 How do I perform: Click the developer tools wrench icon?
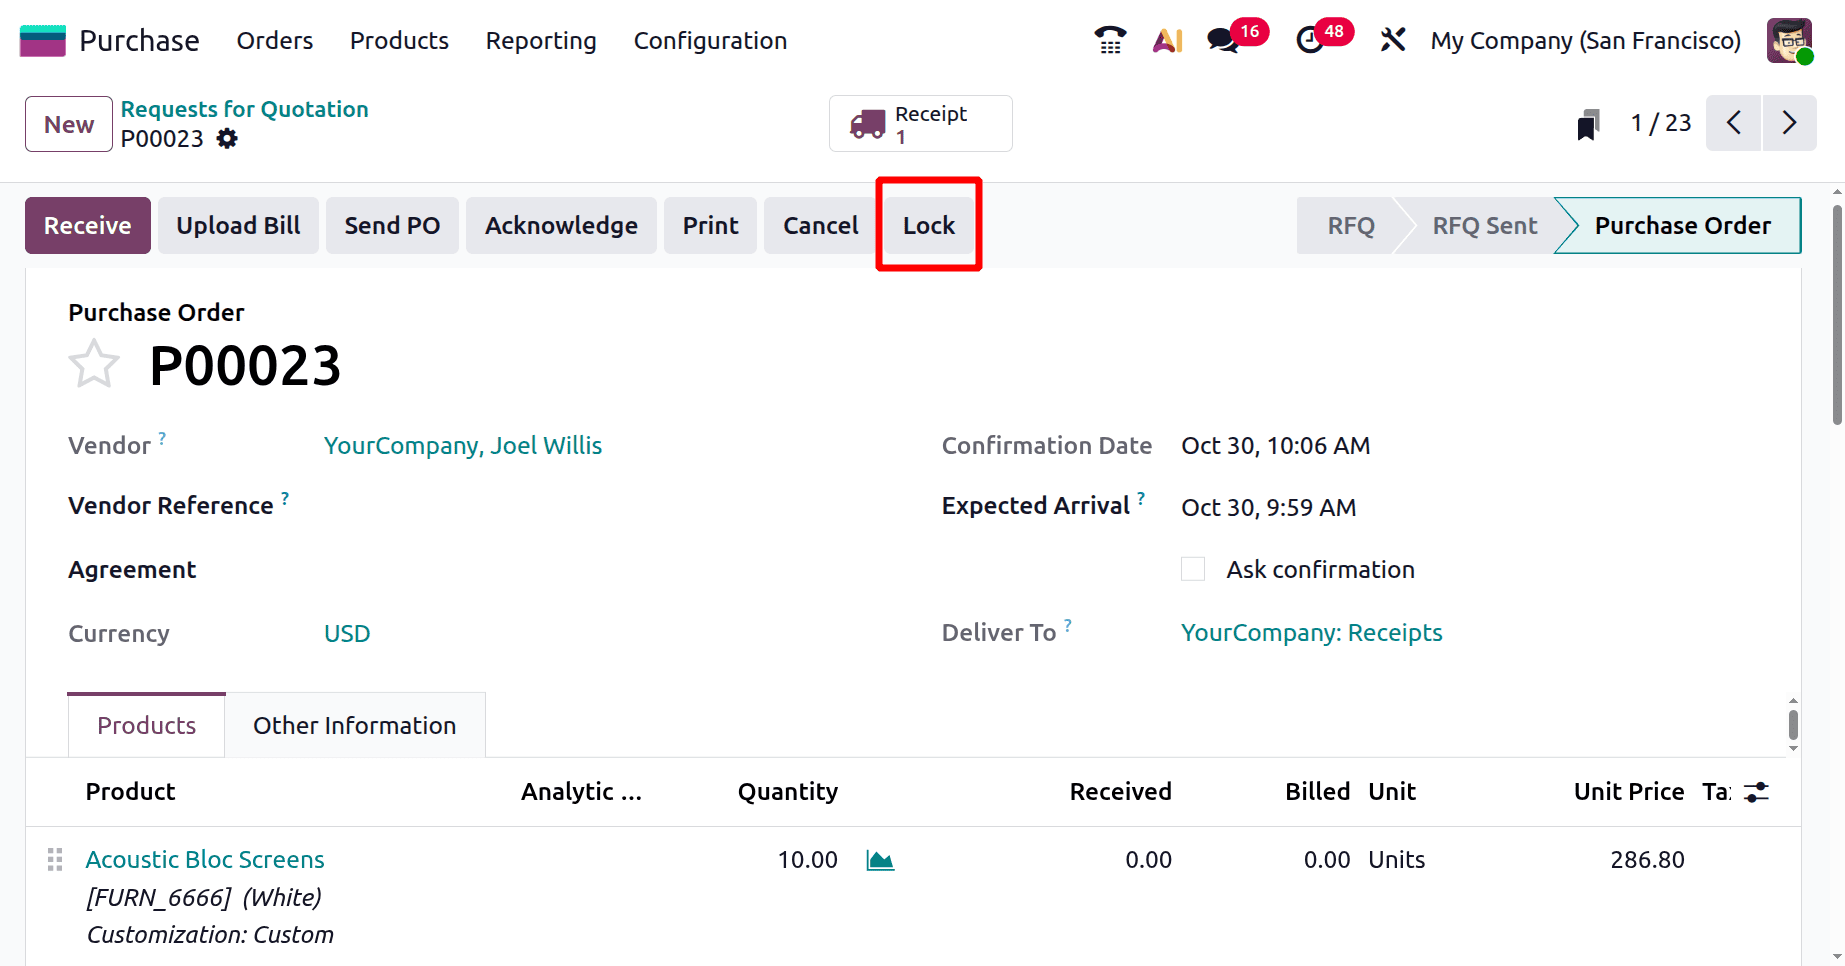tap(1392, 41)
